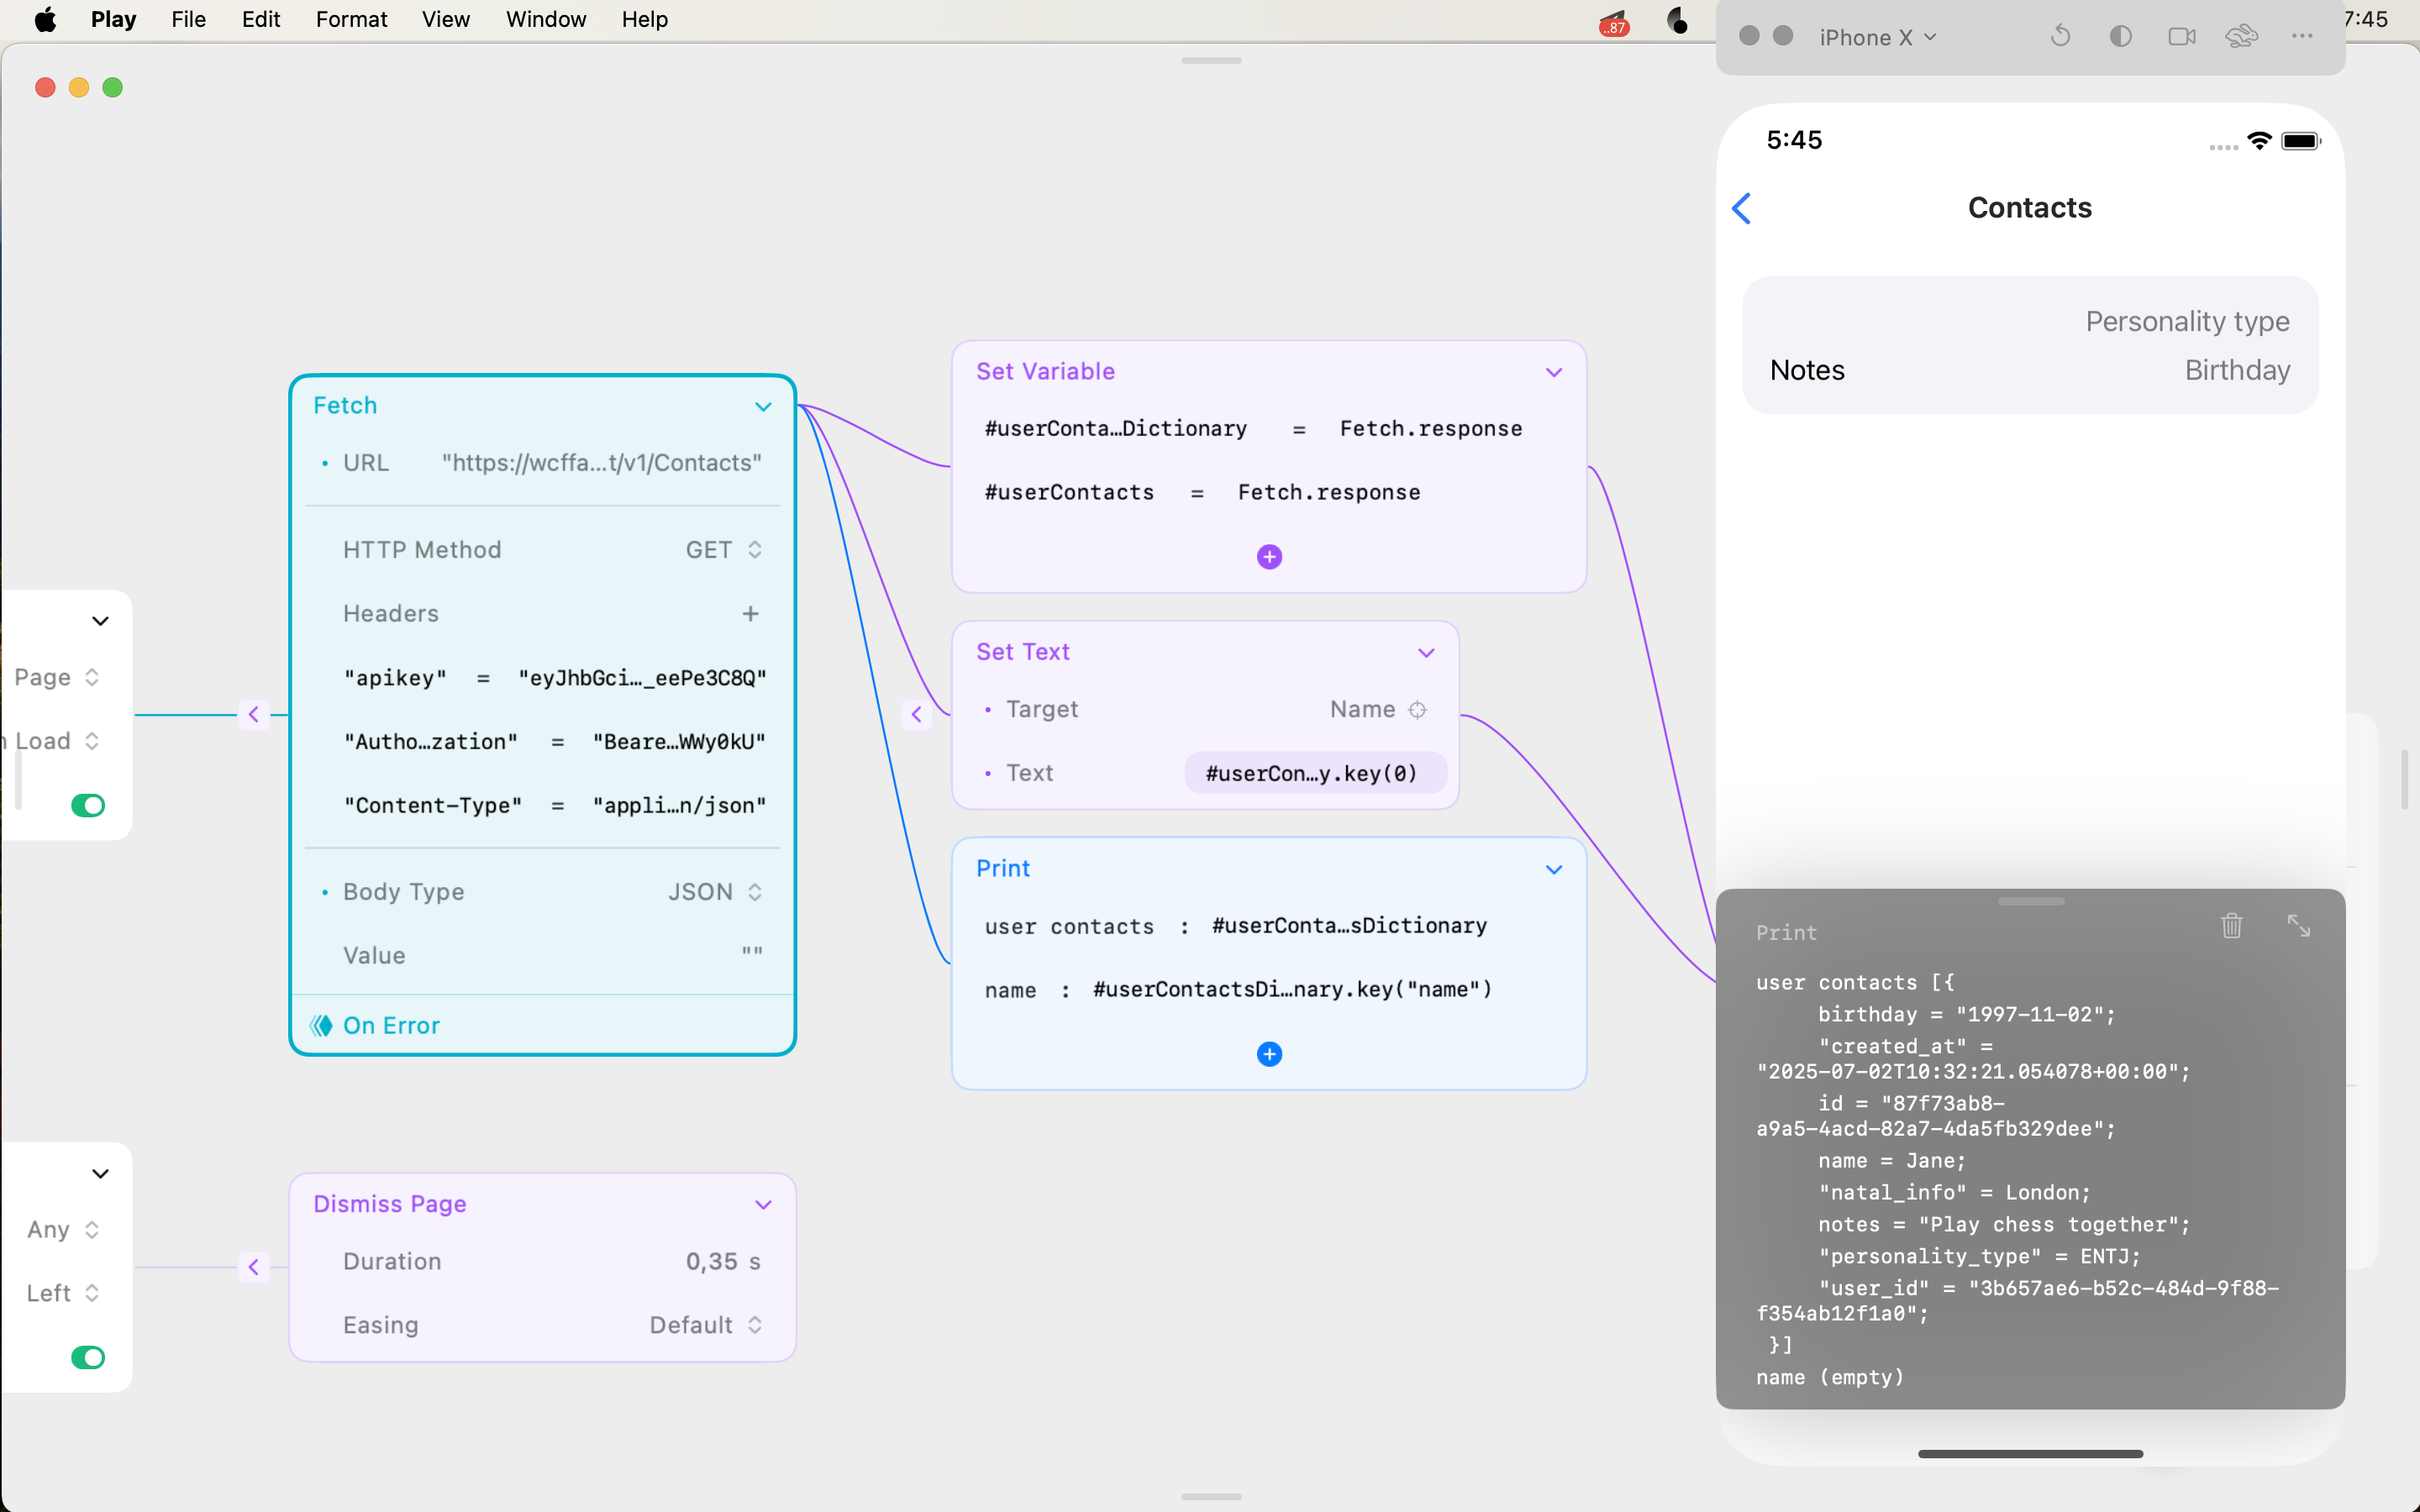Restart the app preview

(2060, 36)
